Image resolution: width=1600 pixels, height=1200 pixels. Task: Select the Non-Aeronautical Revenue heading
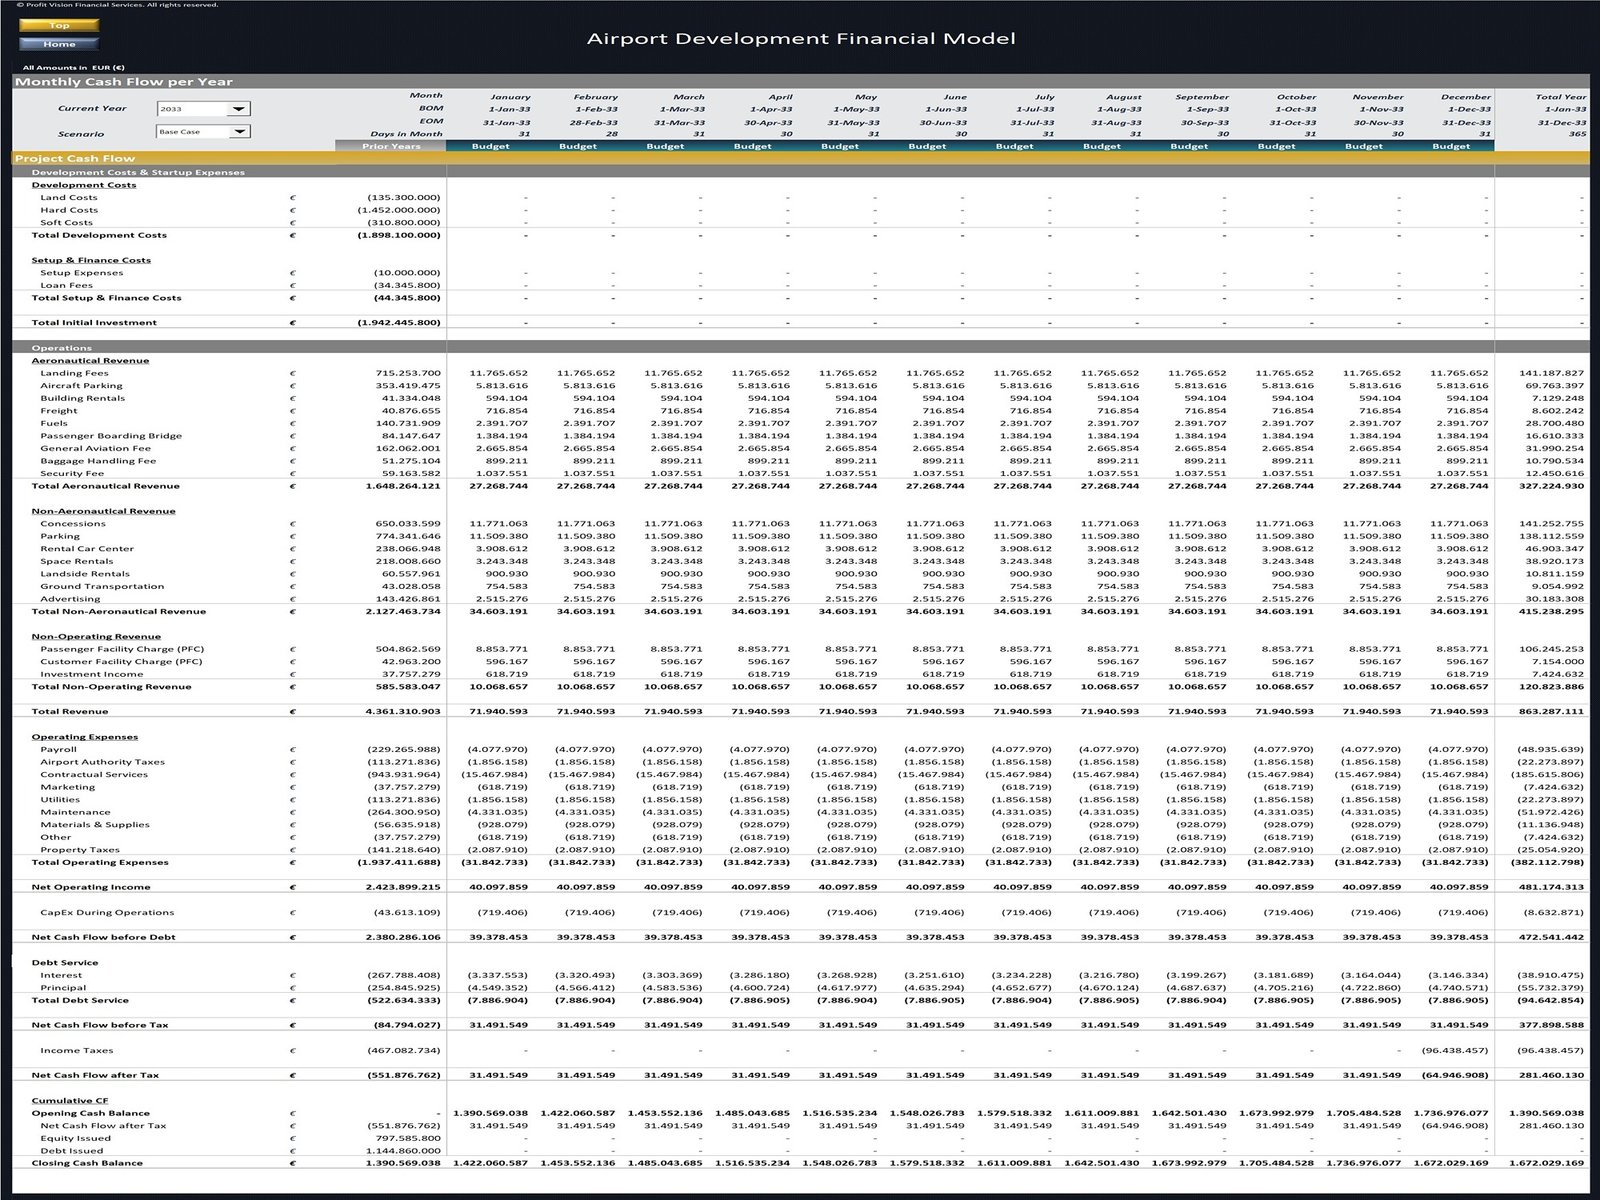point(103,511)
